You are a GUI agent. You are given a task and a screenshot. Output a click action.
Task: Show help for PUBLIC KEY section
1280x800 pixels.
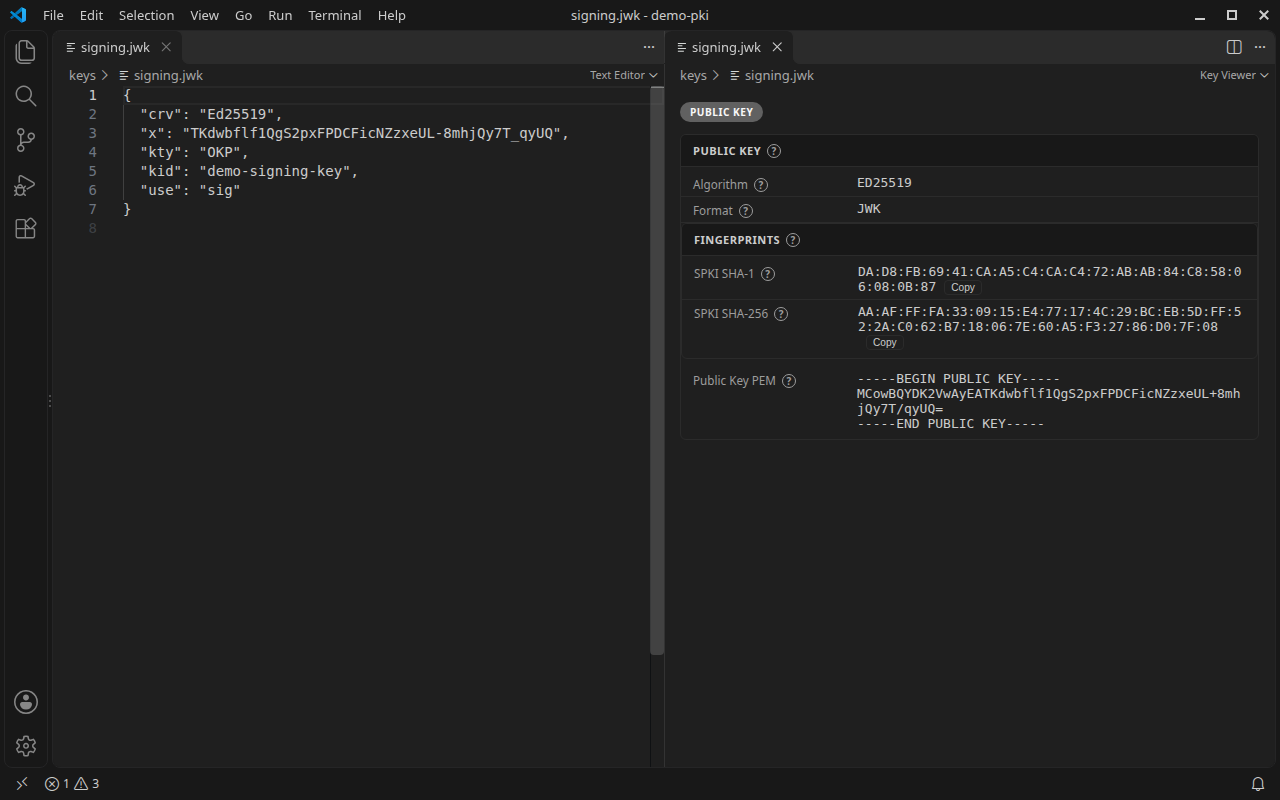[x=774, y=151]
